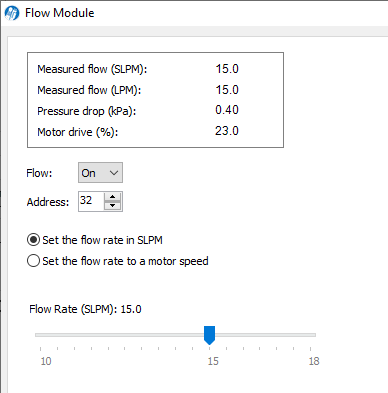Increase Address with the up spinner arrow
The image size is (388, 393).
pos(113,197)
